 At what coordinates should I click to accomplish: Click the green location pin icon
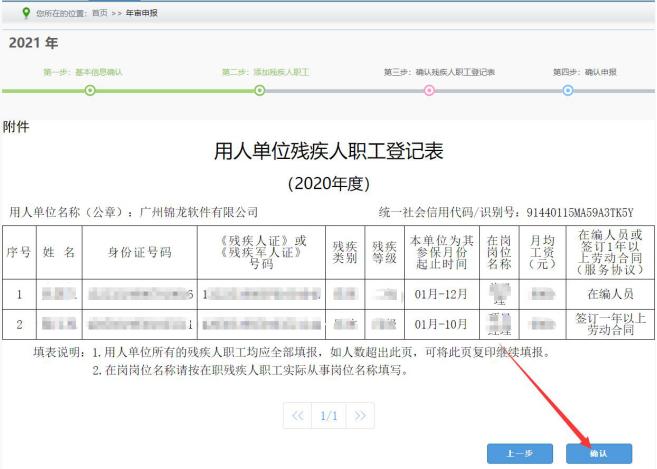tap(26, 13)
